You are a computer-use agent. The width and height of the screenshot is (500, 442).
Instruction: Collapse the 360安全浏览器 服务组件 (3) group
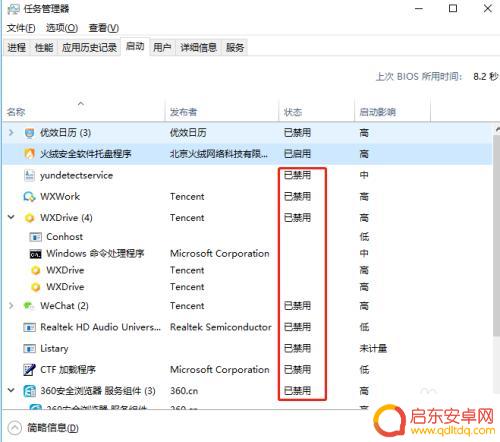(11, 390)
